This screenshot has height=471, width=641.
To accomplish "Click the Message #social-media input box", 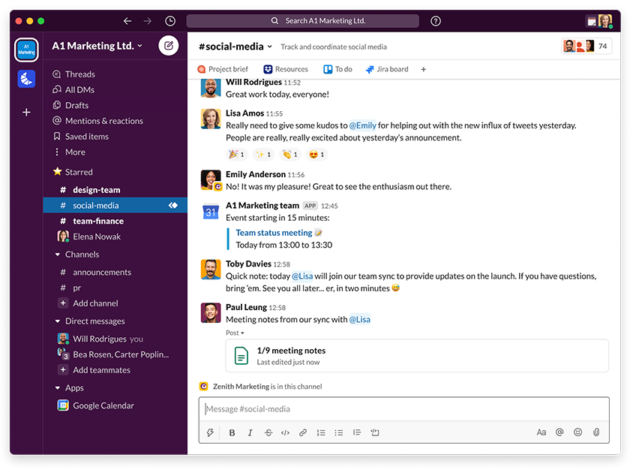I will pyautogui.click(x=404, y=409).
